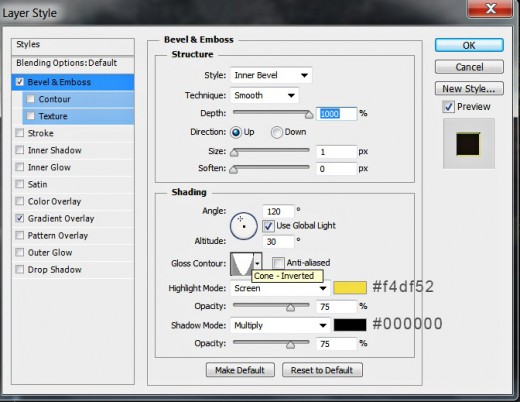This screenshot has width=520, height=402.
Task: Open the Style dropdown showing Inner Bevel
Action: coord(271,75)
